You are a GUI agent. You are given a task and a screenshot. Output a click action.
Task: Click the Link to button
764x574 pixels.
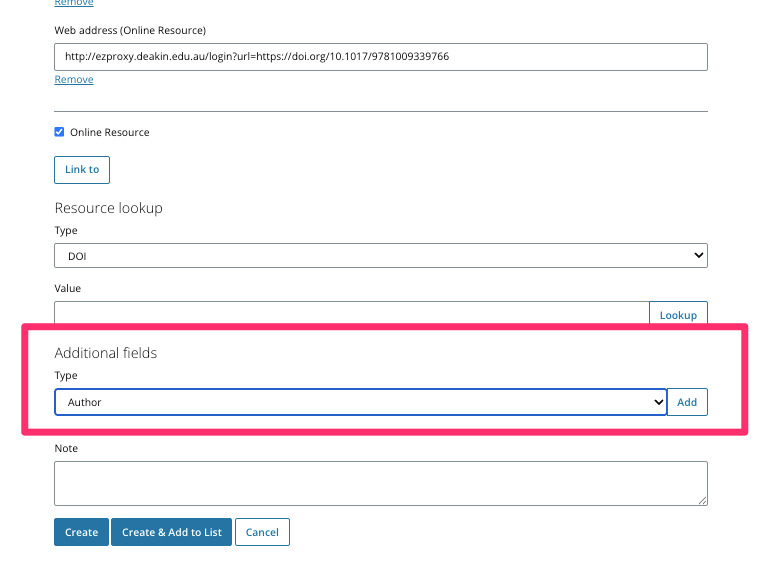[x=82, y=170]
